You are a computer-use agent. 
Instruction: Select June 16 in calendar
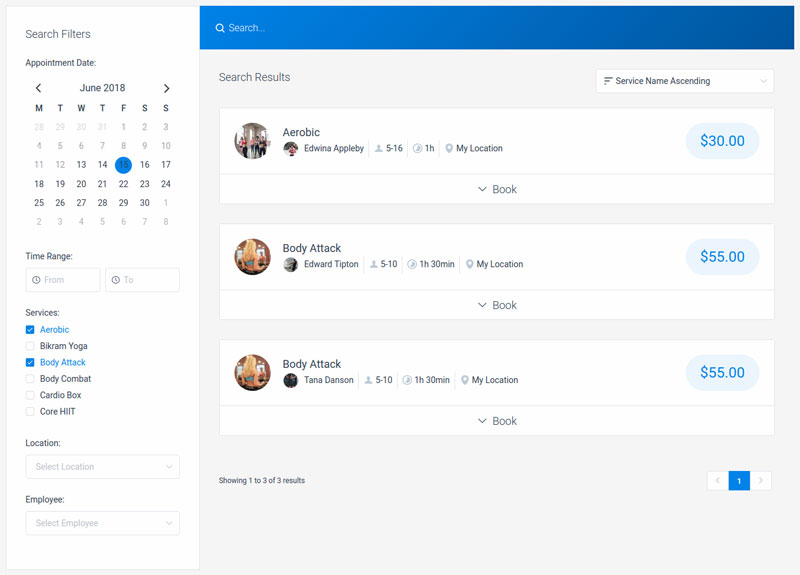pyautogui.click(x=145, y=165)
